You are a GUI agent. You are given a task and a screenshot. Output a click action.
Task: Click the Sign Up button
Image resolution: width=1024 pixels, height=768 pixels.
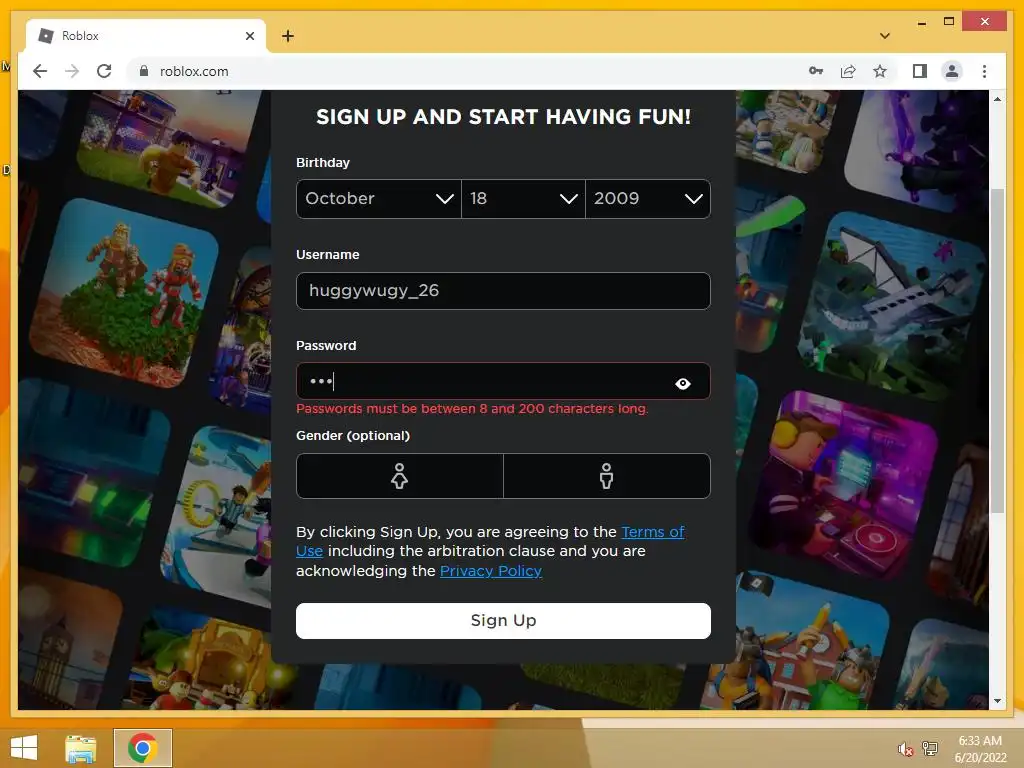tap(503, 620)
